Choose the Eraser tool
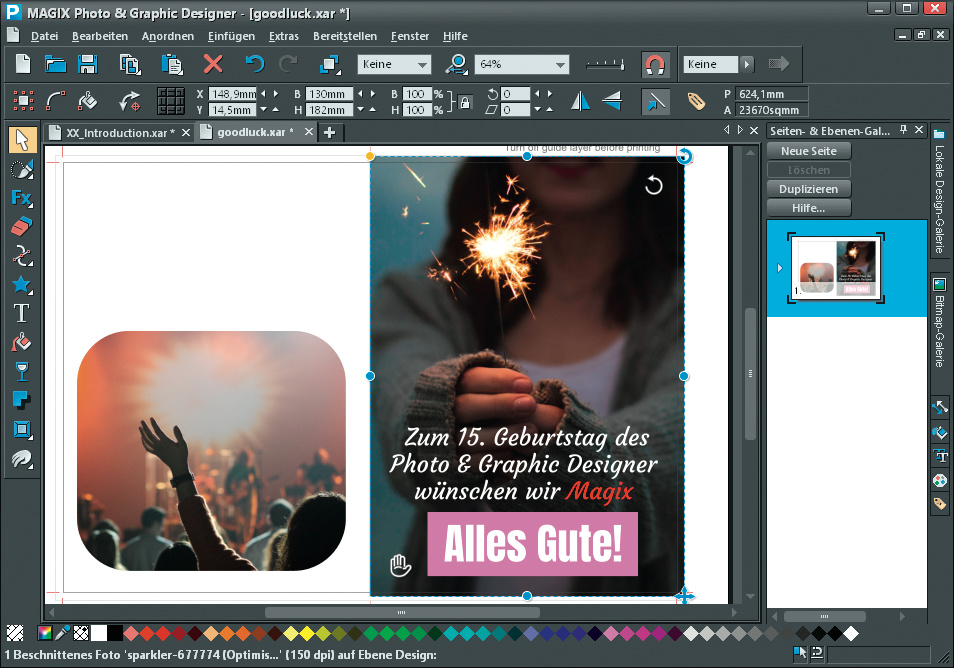Screen dimensions: 954x668 point(21,227)
